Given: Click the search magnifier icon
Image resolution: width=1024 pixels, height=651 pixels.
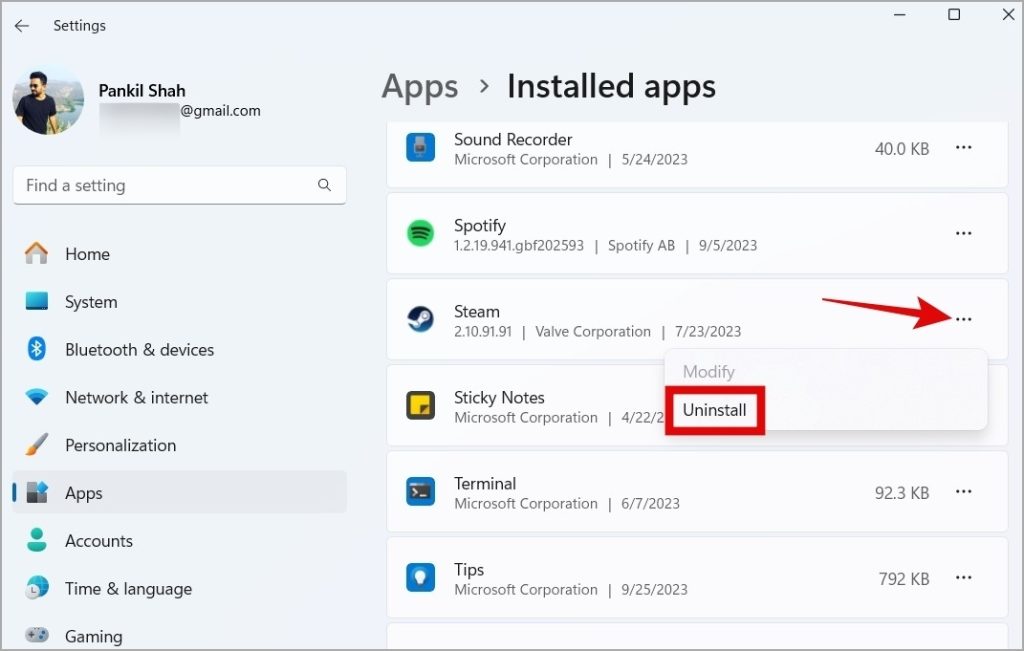Looking at the screenshot, I should click(324, 185).
